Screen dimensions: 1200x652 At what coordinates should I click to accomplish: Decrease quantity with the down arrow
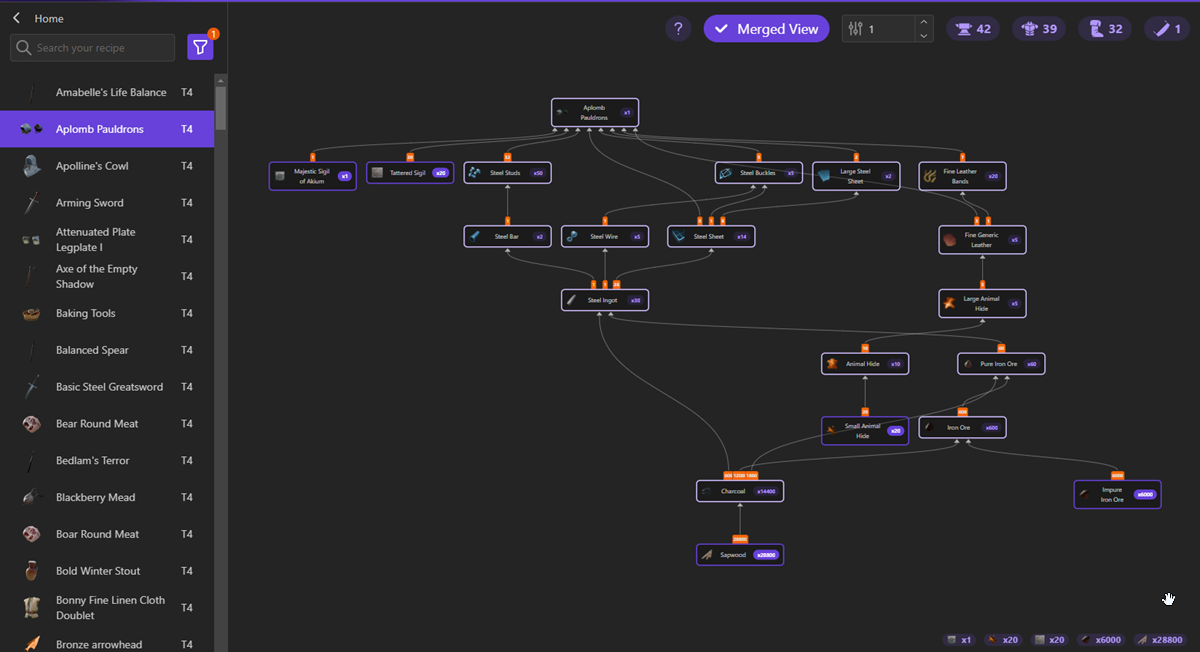click(x=924, y=36)
